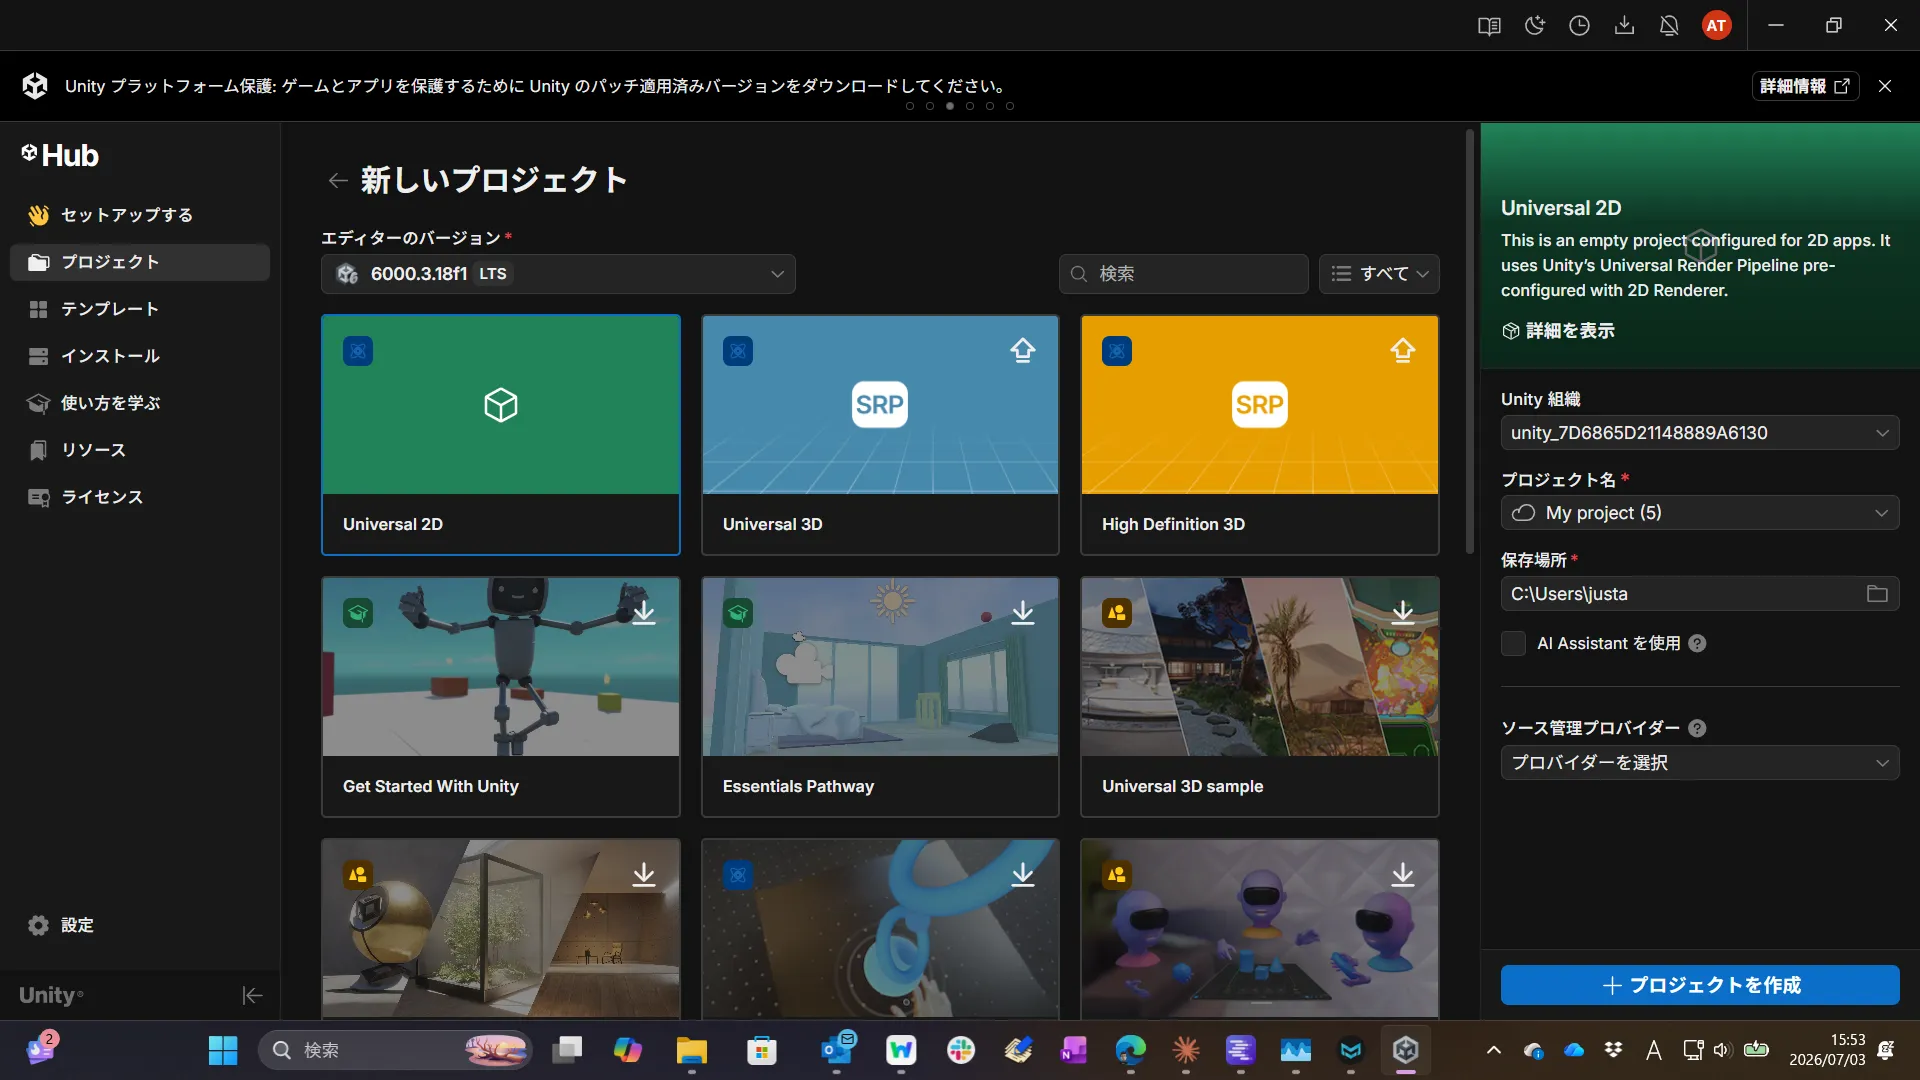This screenshot has height=1080, width=1920.
Task: Click the 詳細情報 external link button
Action: [1805, 86]
